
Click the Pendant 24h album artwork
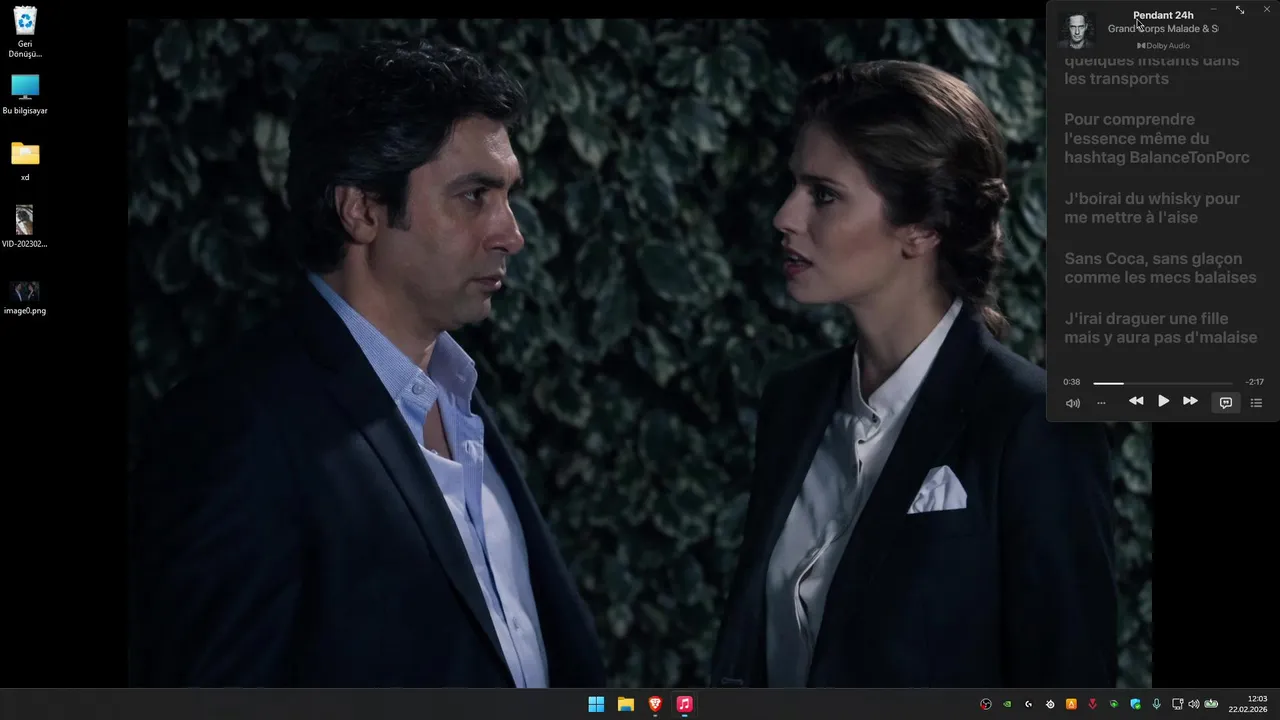tap(1076, 29)
